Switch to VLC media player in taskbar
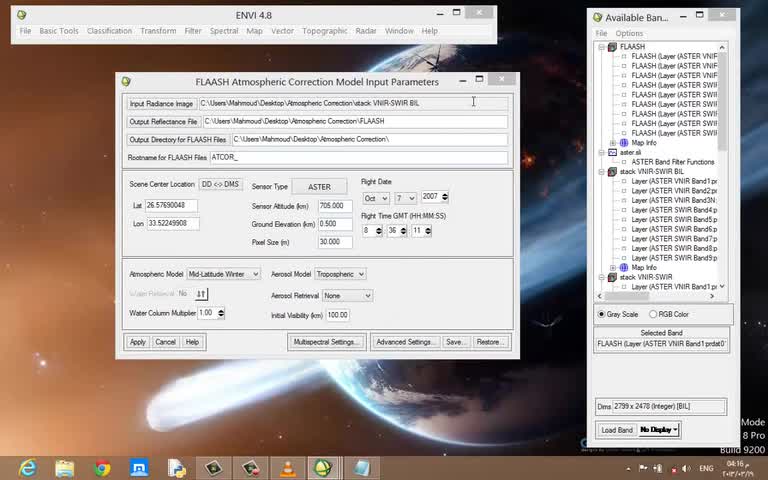This screenshot has width=768, height=480. coord(288,468)
